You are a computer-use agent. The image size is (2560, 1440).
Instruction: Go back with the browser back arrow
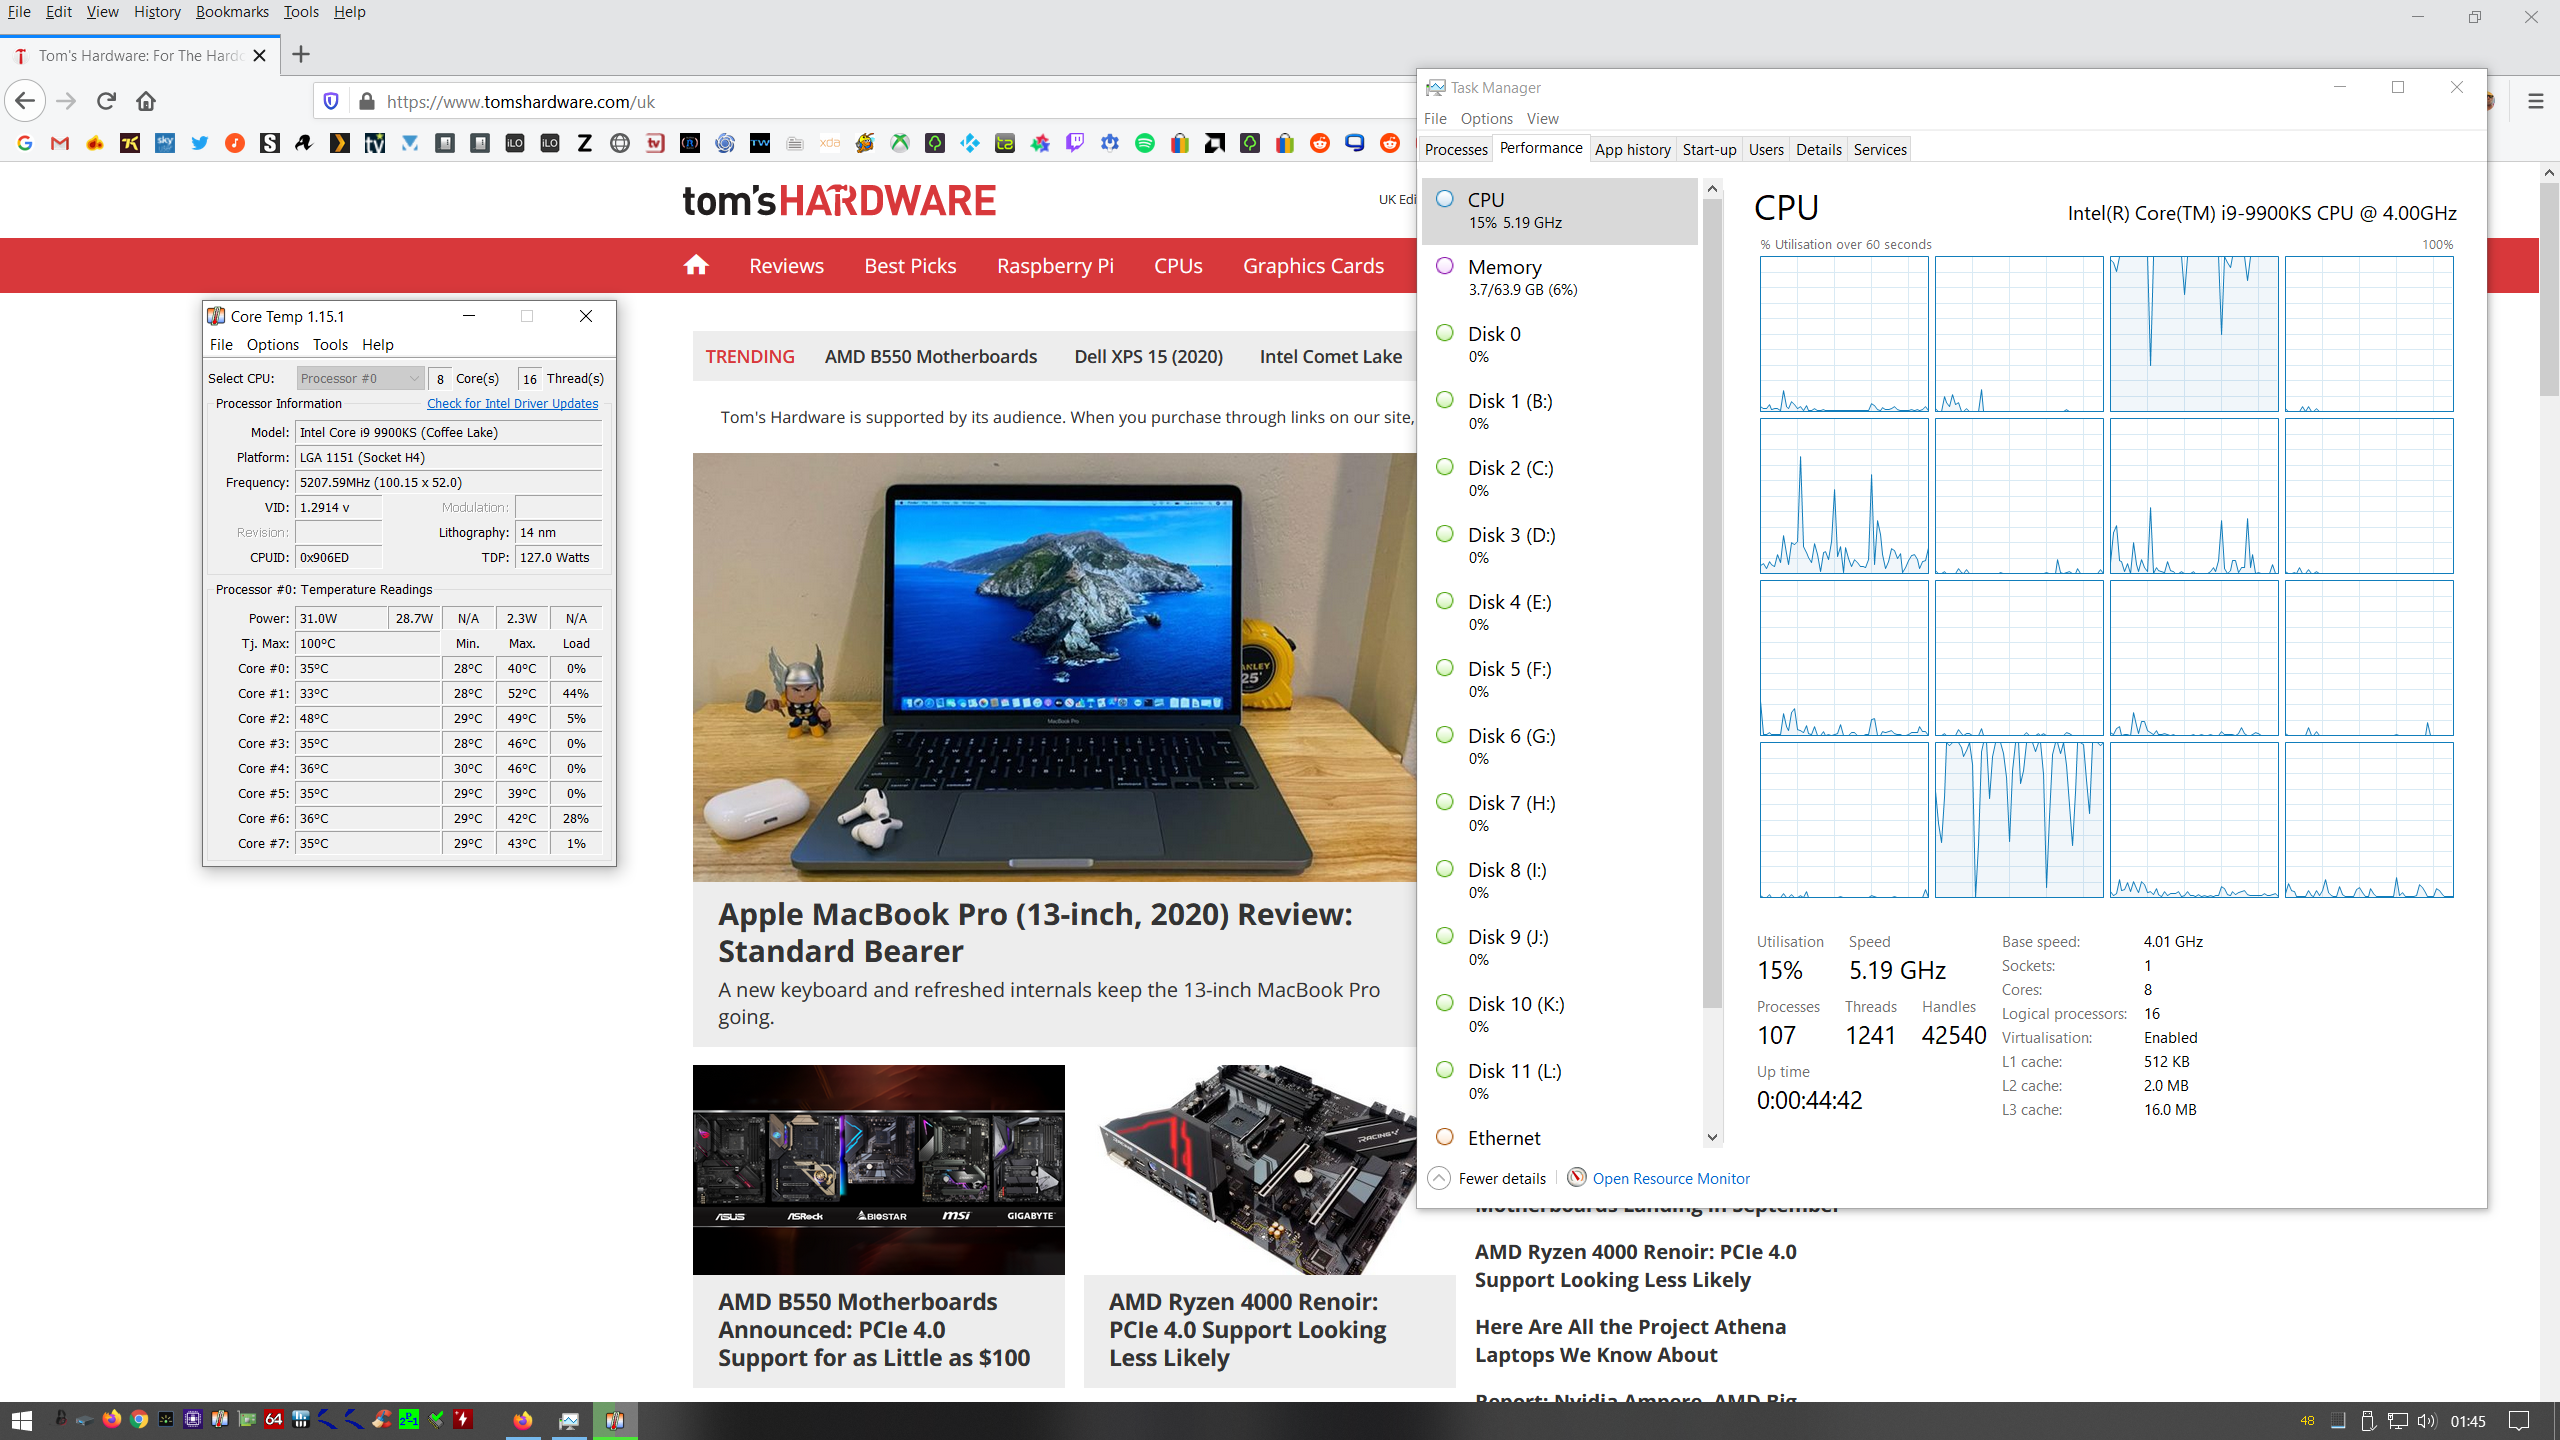point(25,101)
